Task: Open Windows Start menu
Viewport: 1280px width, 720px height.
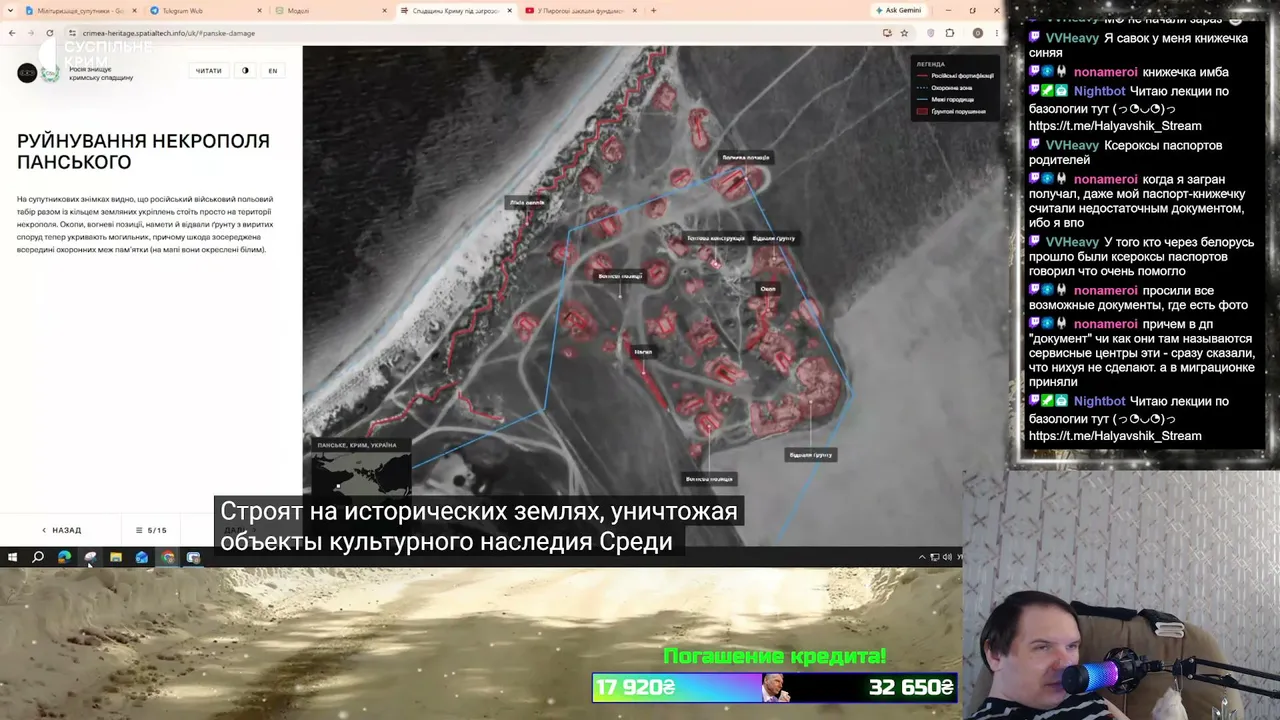Action: pyautogui.click(x=12, y=557)
